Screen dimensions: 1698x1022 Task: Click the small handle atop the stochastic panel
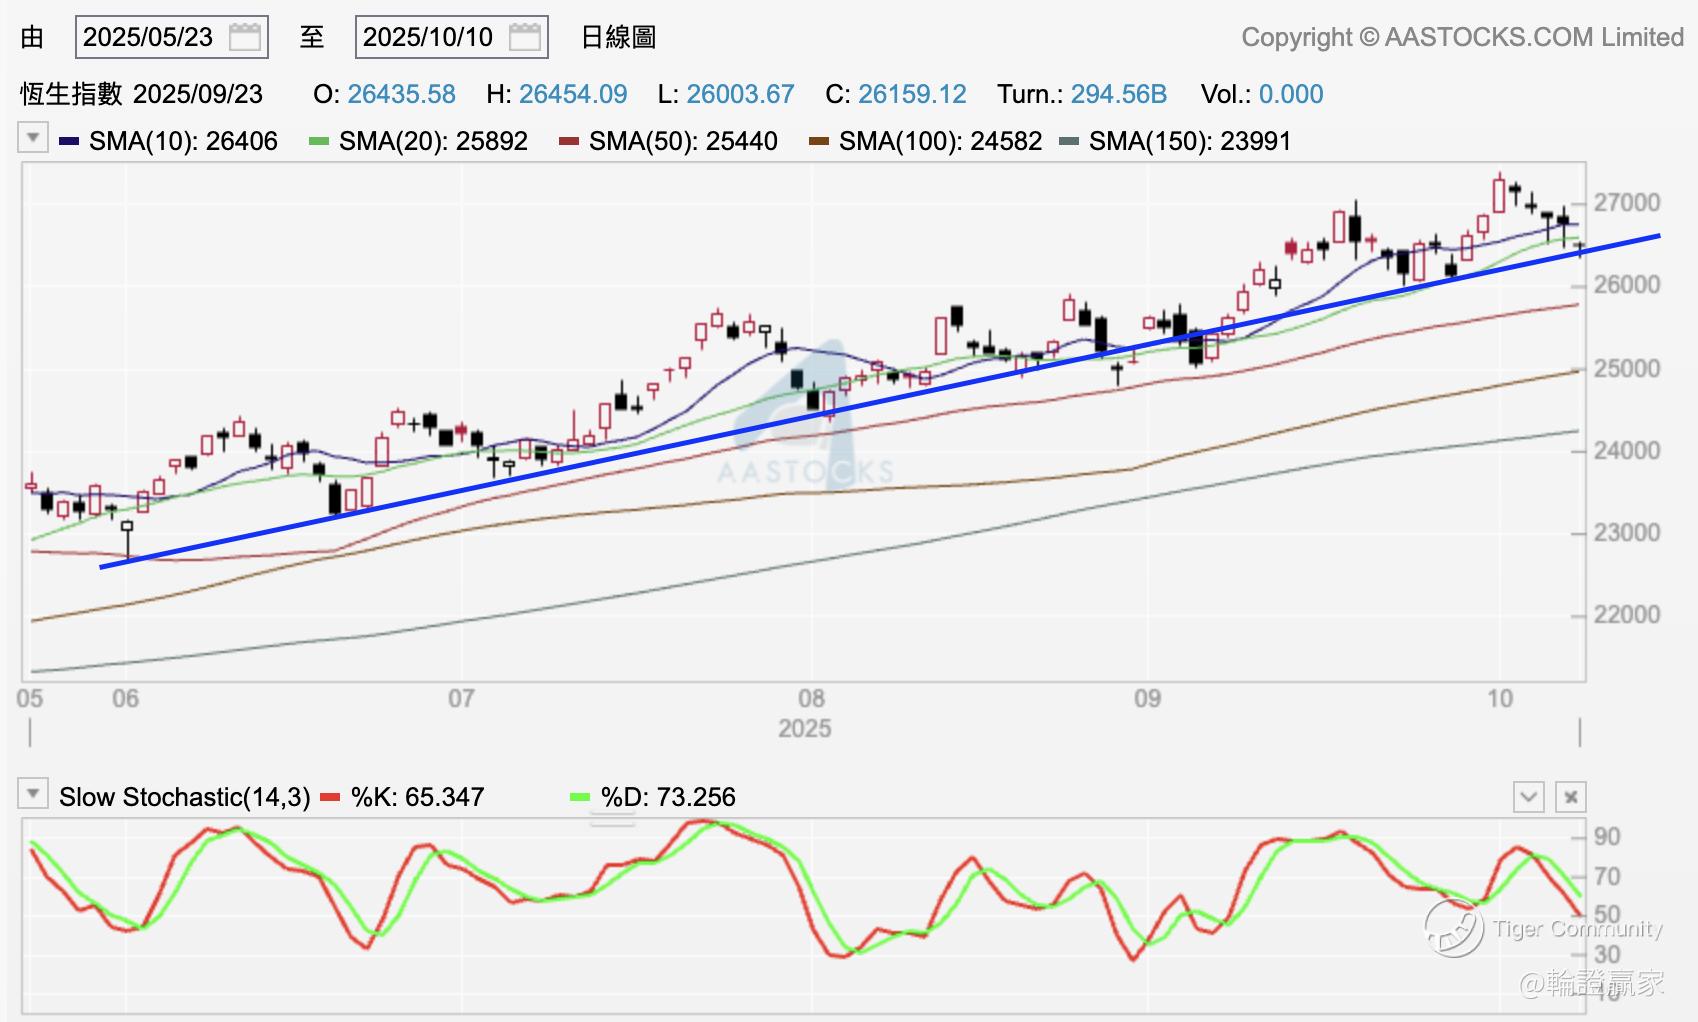612,821
